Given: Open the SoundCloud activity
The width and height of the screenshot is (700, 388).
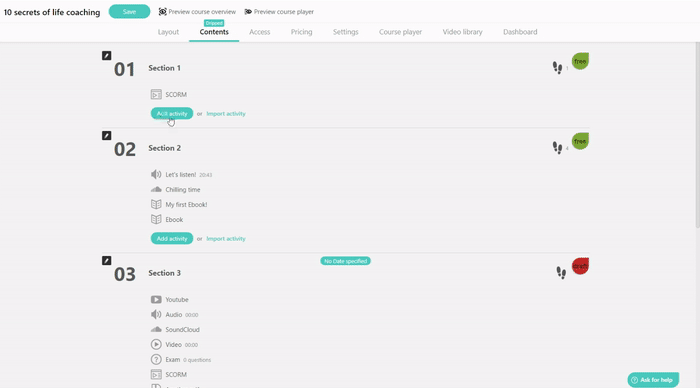Looking at the screenshot, I should pyautogui.click(x=182, y=330).
